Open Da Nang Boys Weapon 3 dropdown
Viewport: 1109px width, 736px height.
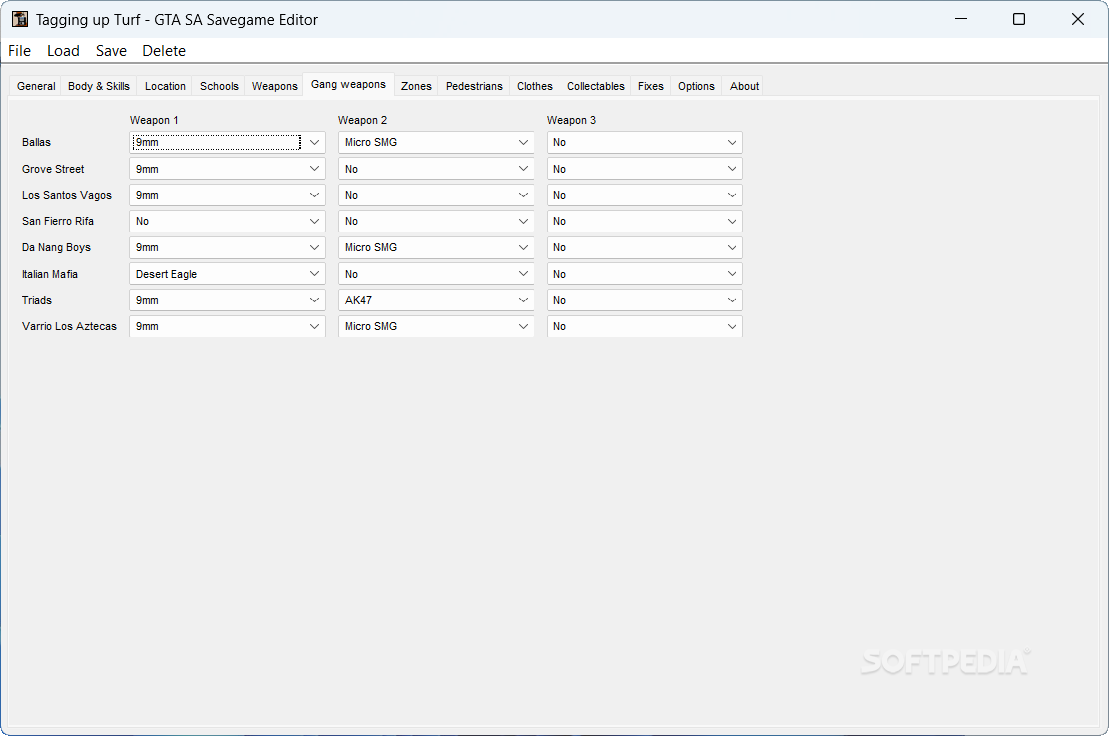644,247
